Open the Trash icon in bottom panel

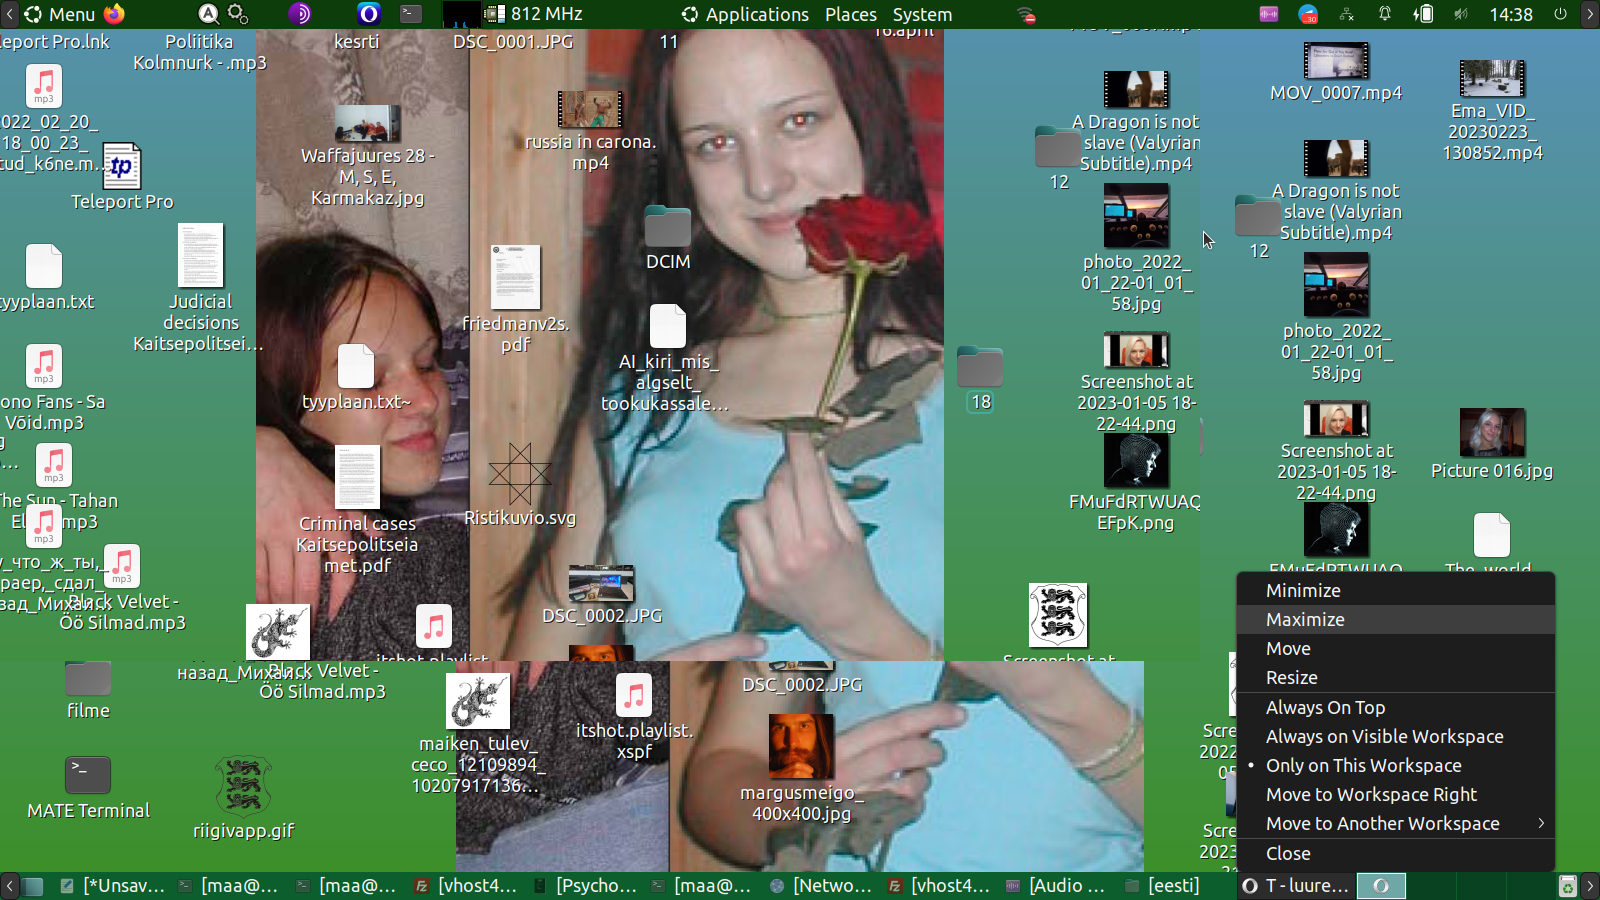(x=1567, y=886)
